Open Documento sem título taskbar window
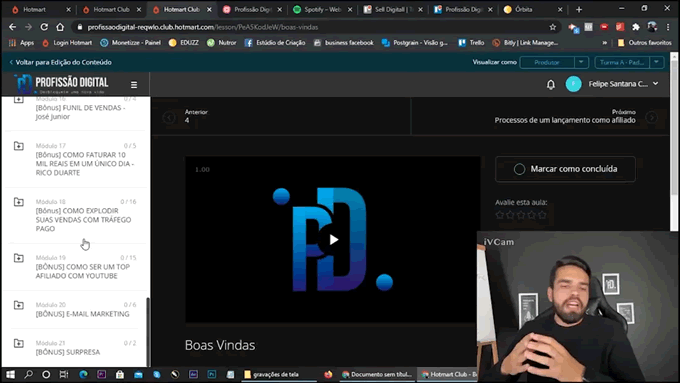 tap(377, 374)
